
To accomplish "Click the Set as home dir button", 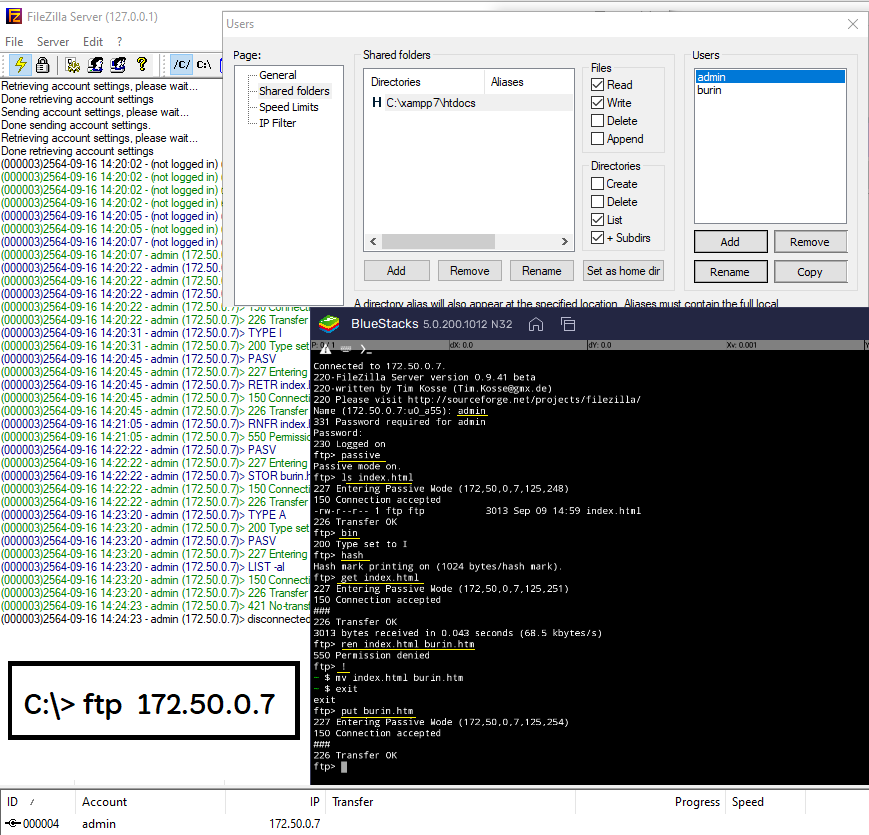I will [623, 271].
